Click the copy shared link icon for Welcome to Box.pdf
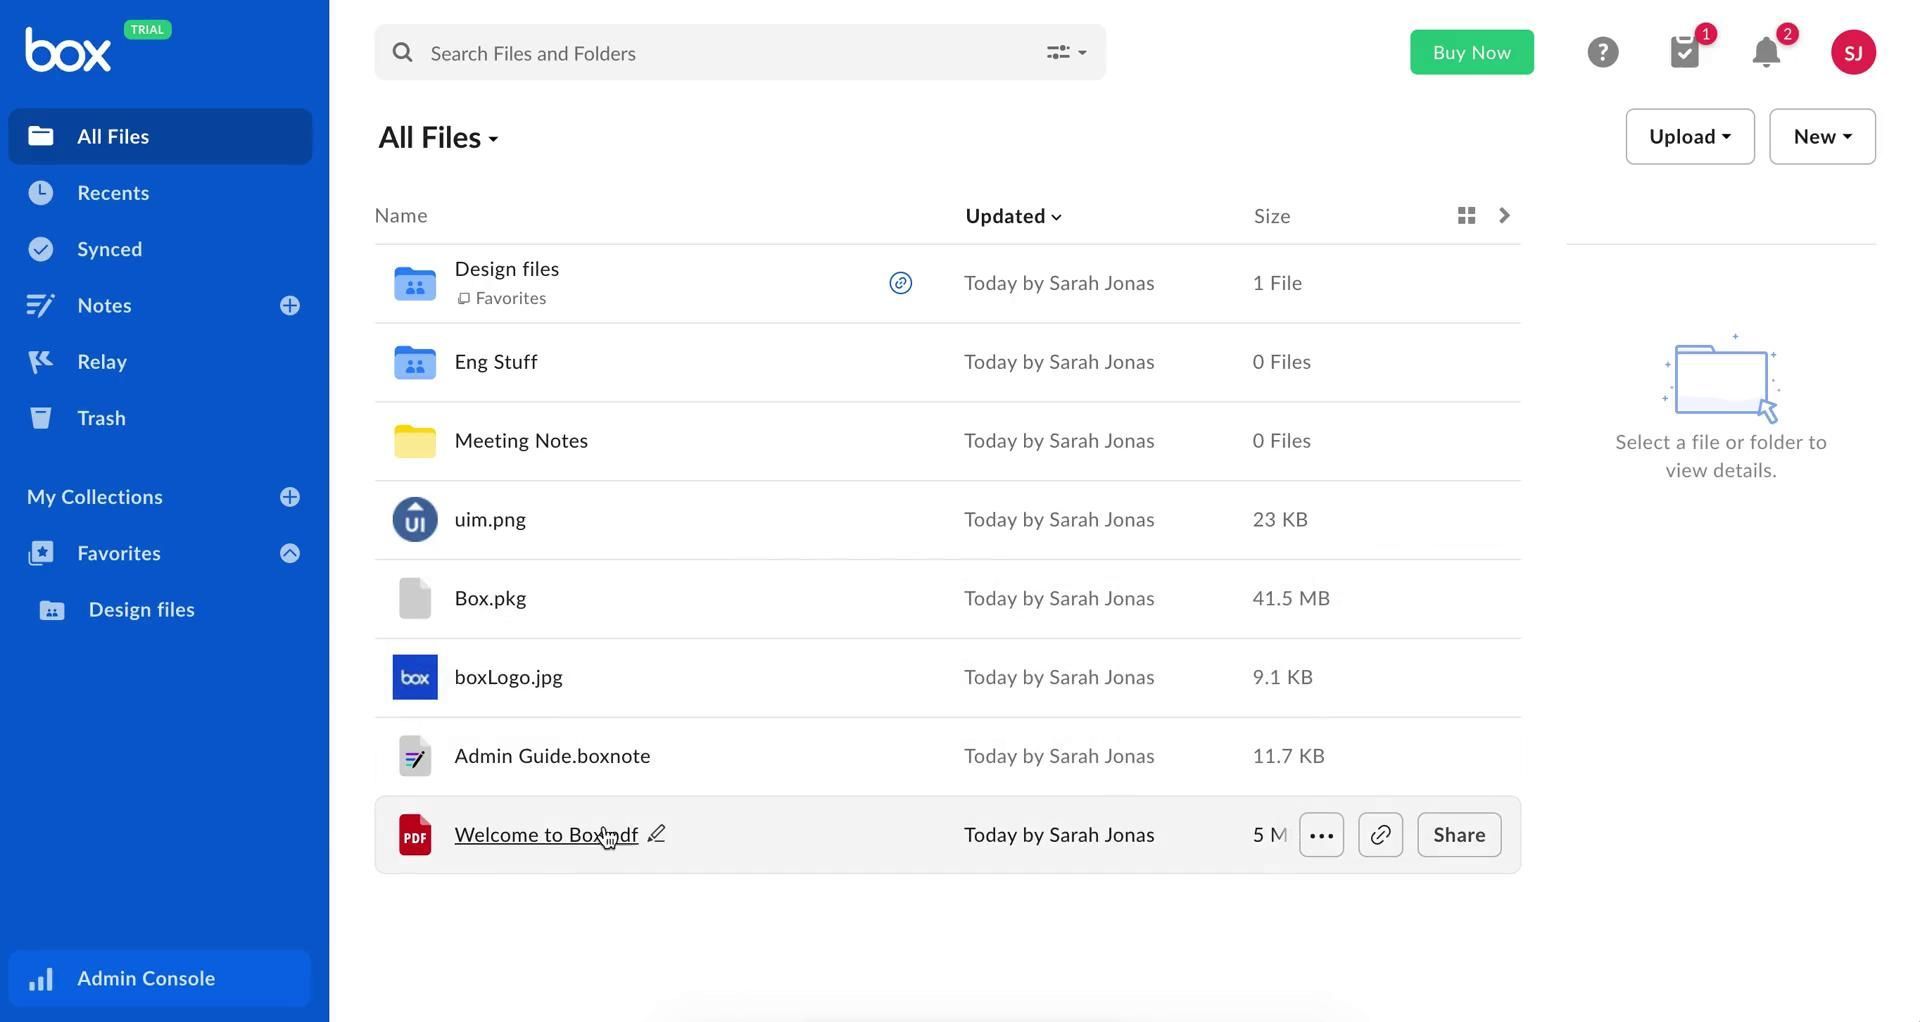This screenshot has width=1920, height=1022. (x=1380, y=835)
